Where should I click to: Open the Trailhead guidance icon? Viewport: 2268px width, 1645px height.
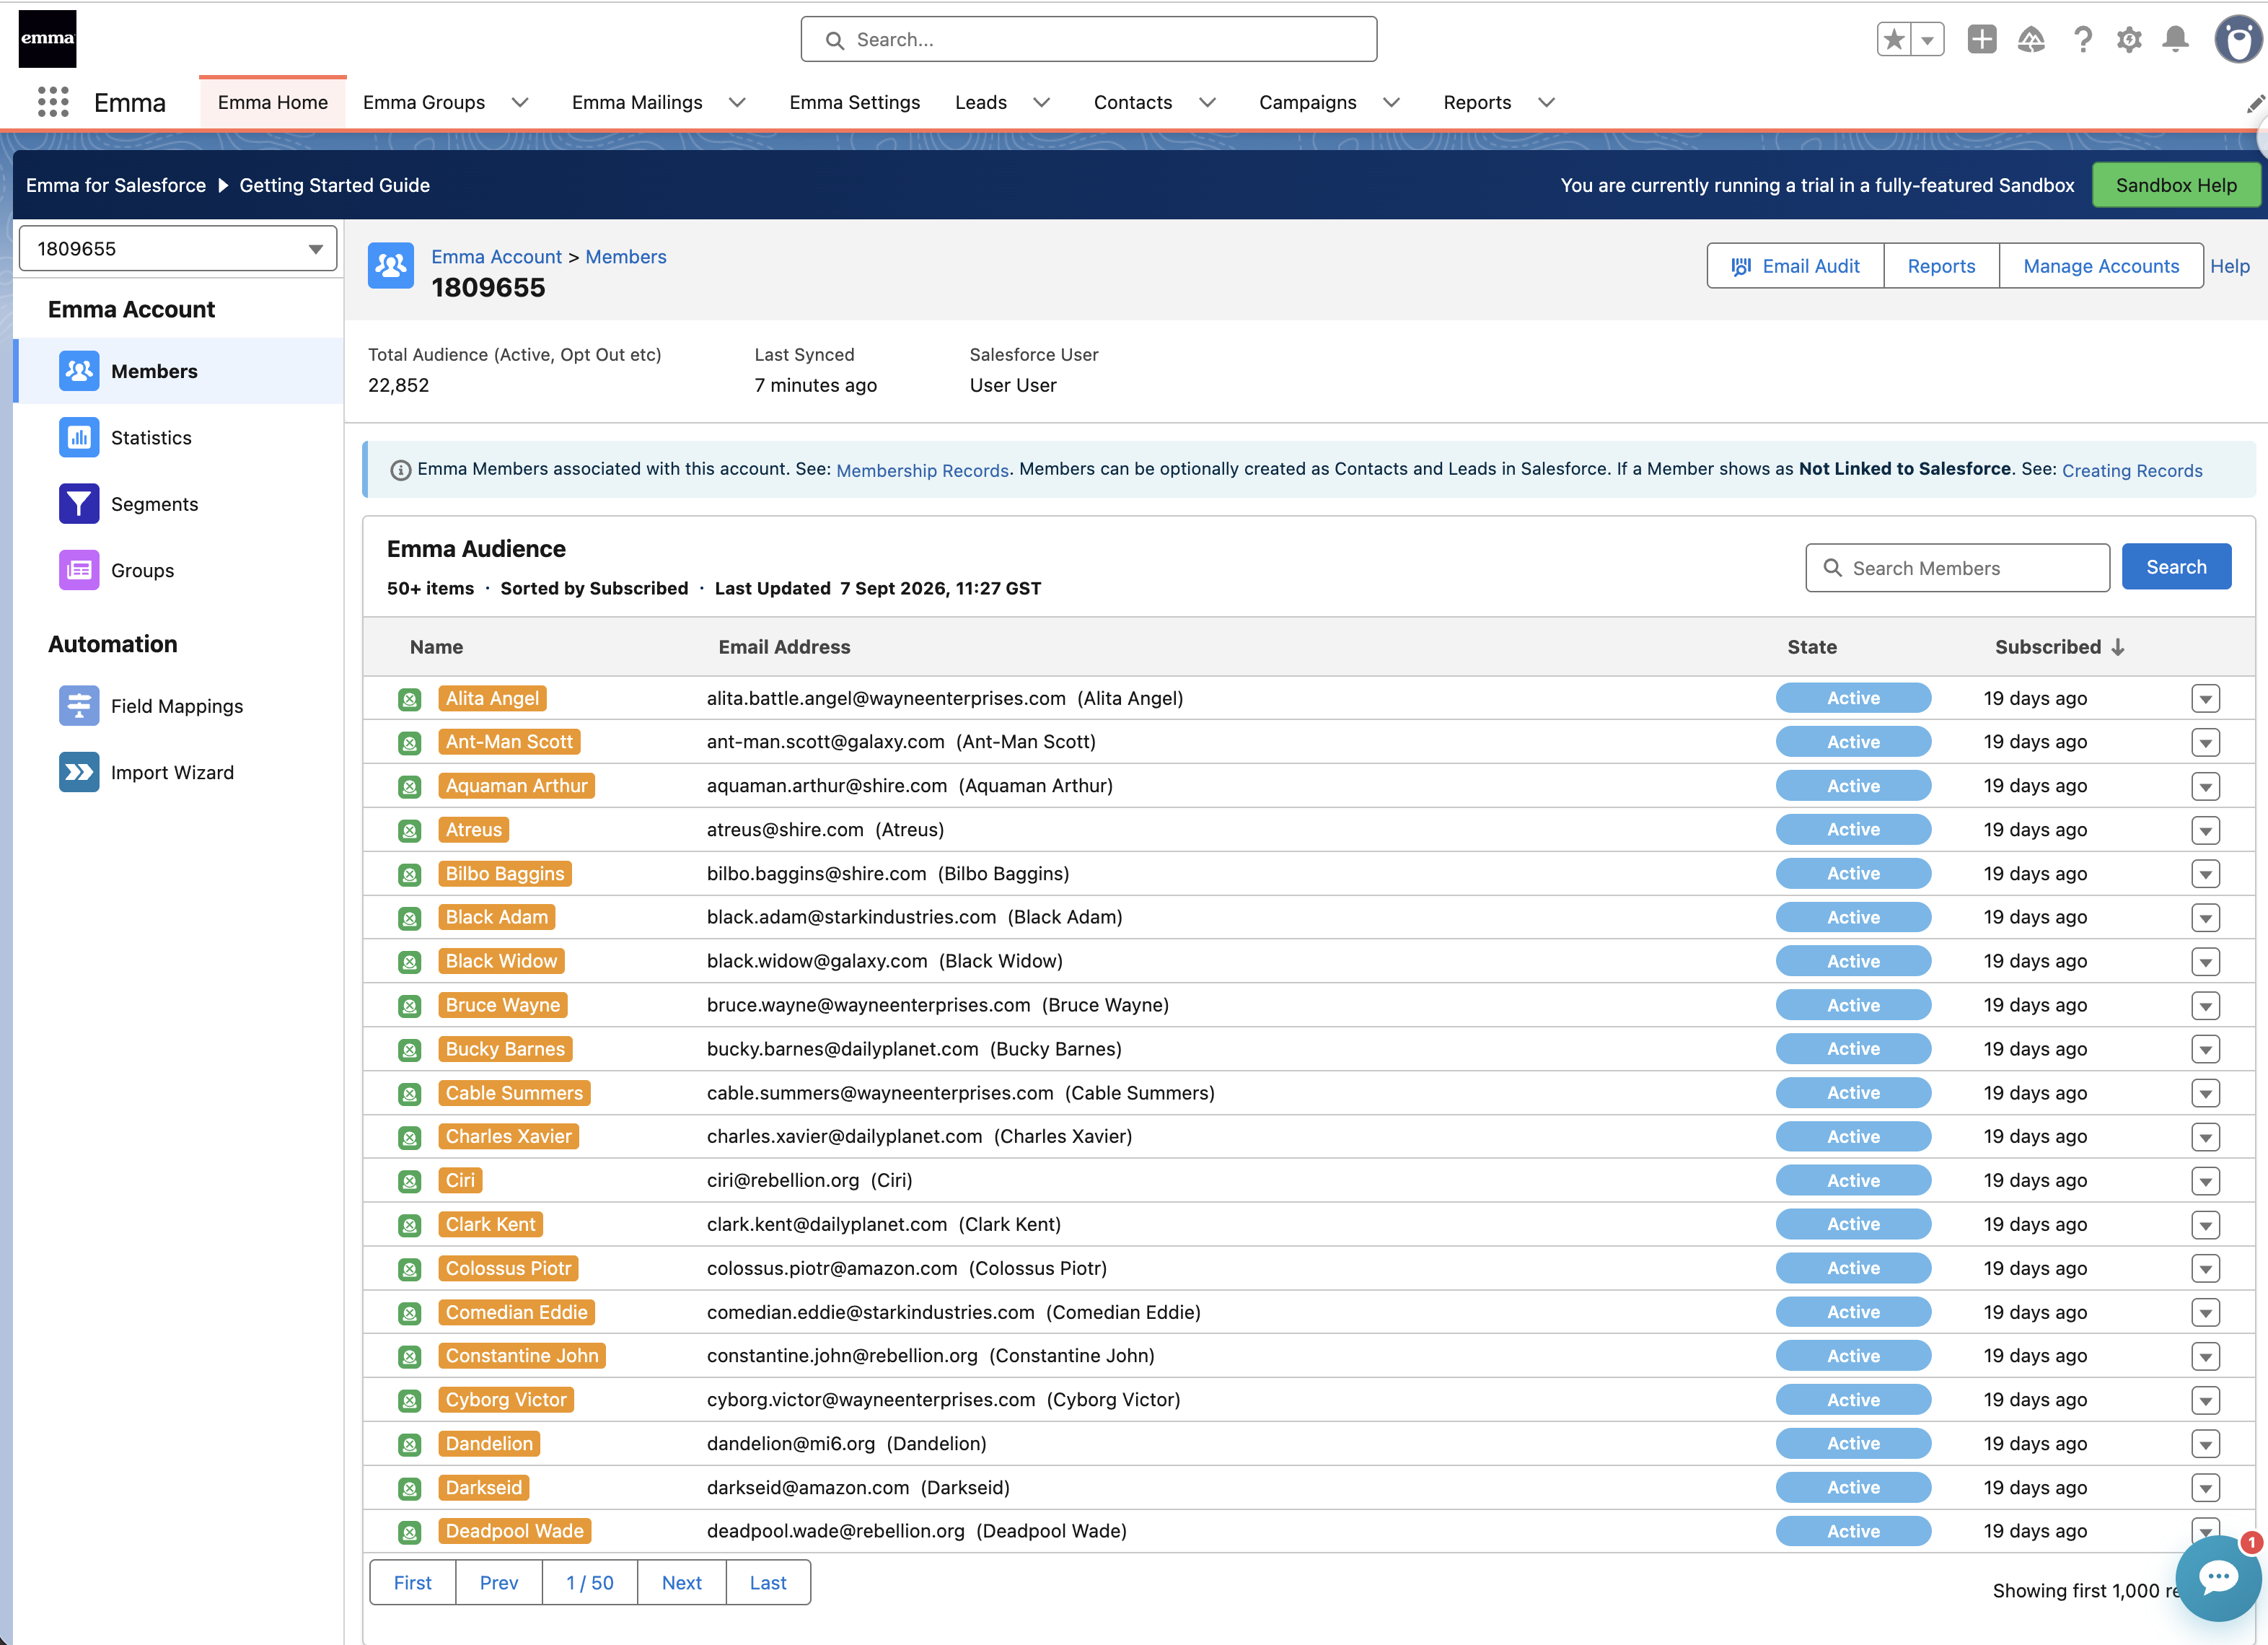tap(2031, 40)
